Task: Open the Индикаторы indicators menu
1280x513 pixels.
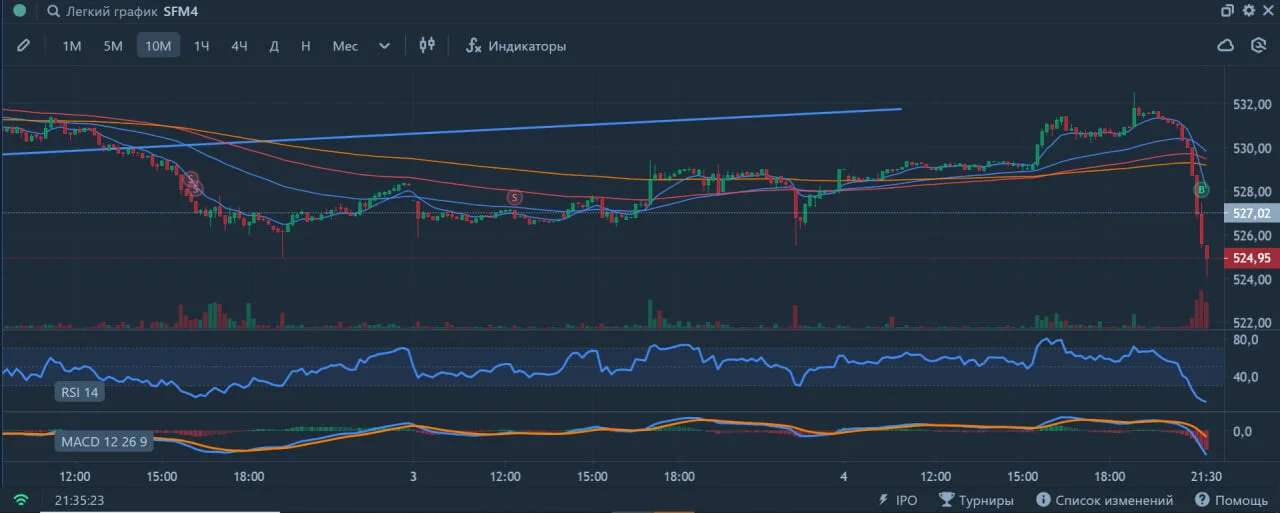Action: pyautogui.click(x=516, y=46)
